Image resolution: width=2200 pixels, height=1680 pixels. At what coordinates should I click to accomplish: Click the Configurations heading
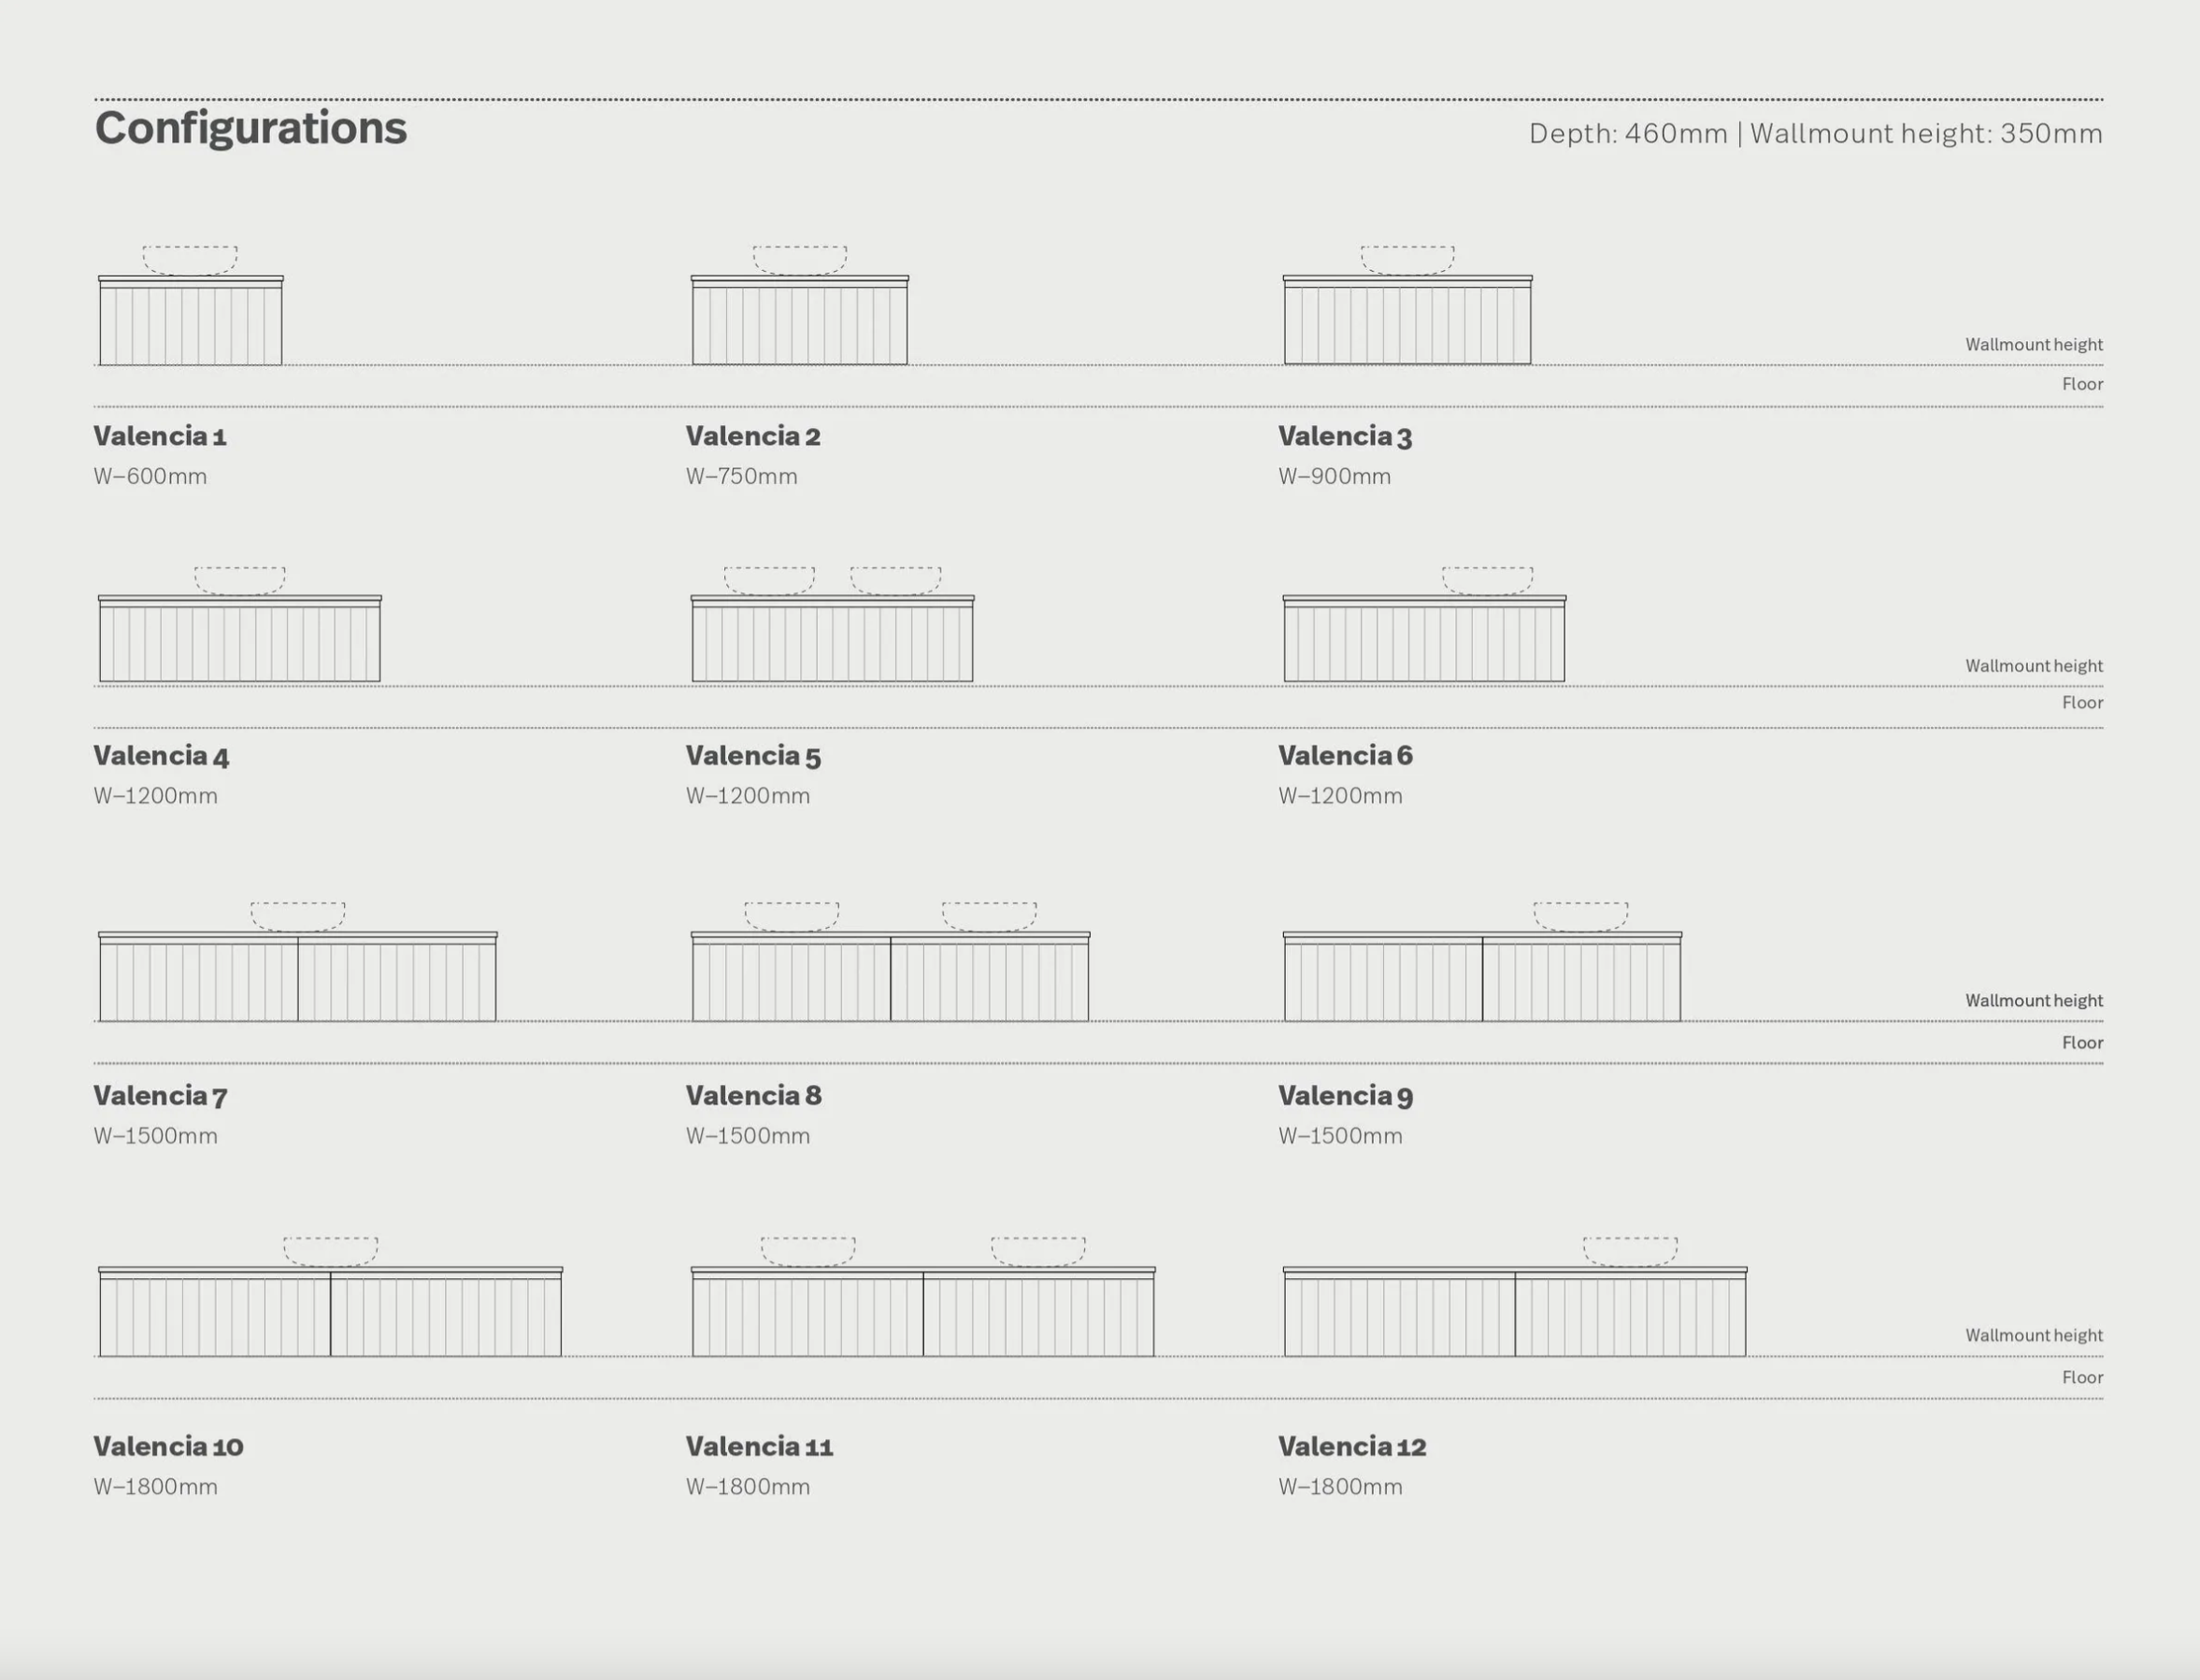pyautogui.click(x=250, y=128)
